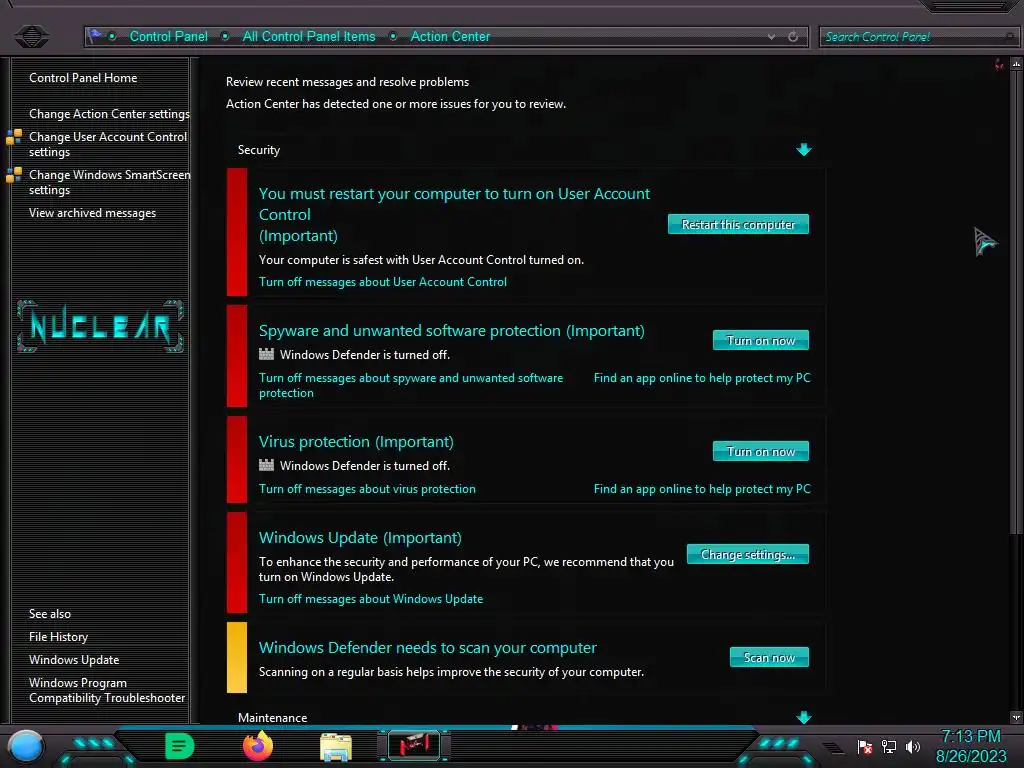This screenshot has width=1024, height=768.
Task: Select the active Control Panel taskbar item
Action: point(414,745)
